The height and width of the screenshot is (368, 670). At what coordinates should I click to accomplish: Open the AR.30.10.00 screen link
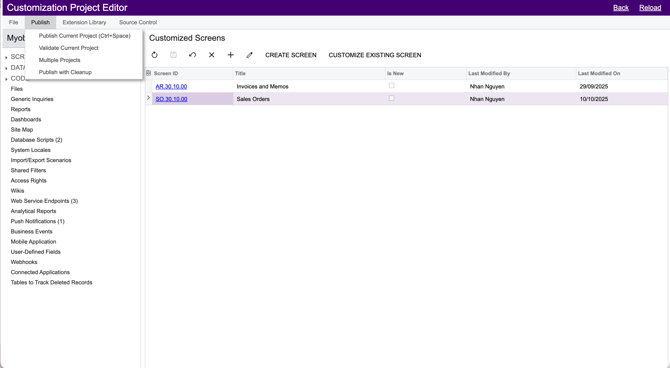171,86
